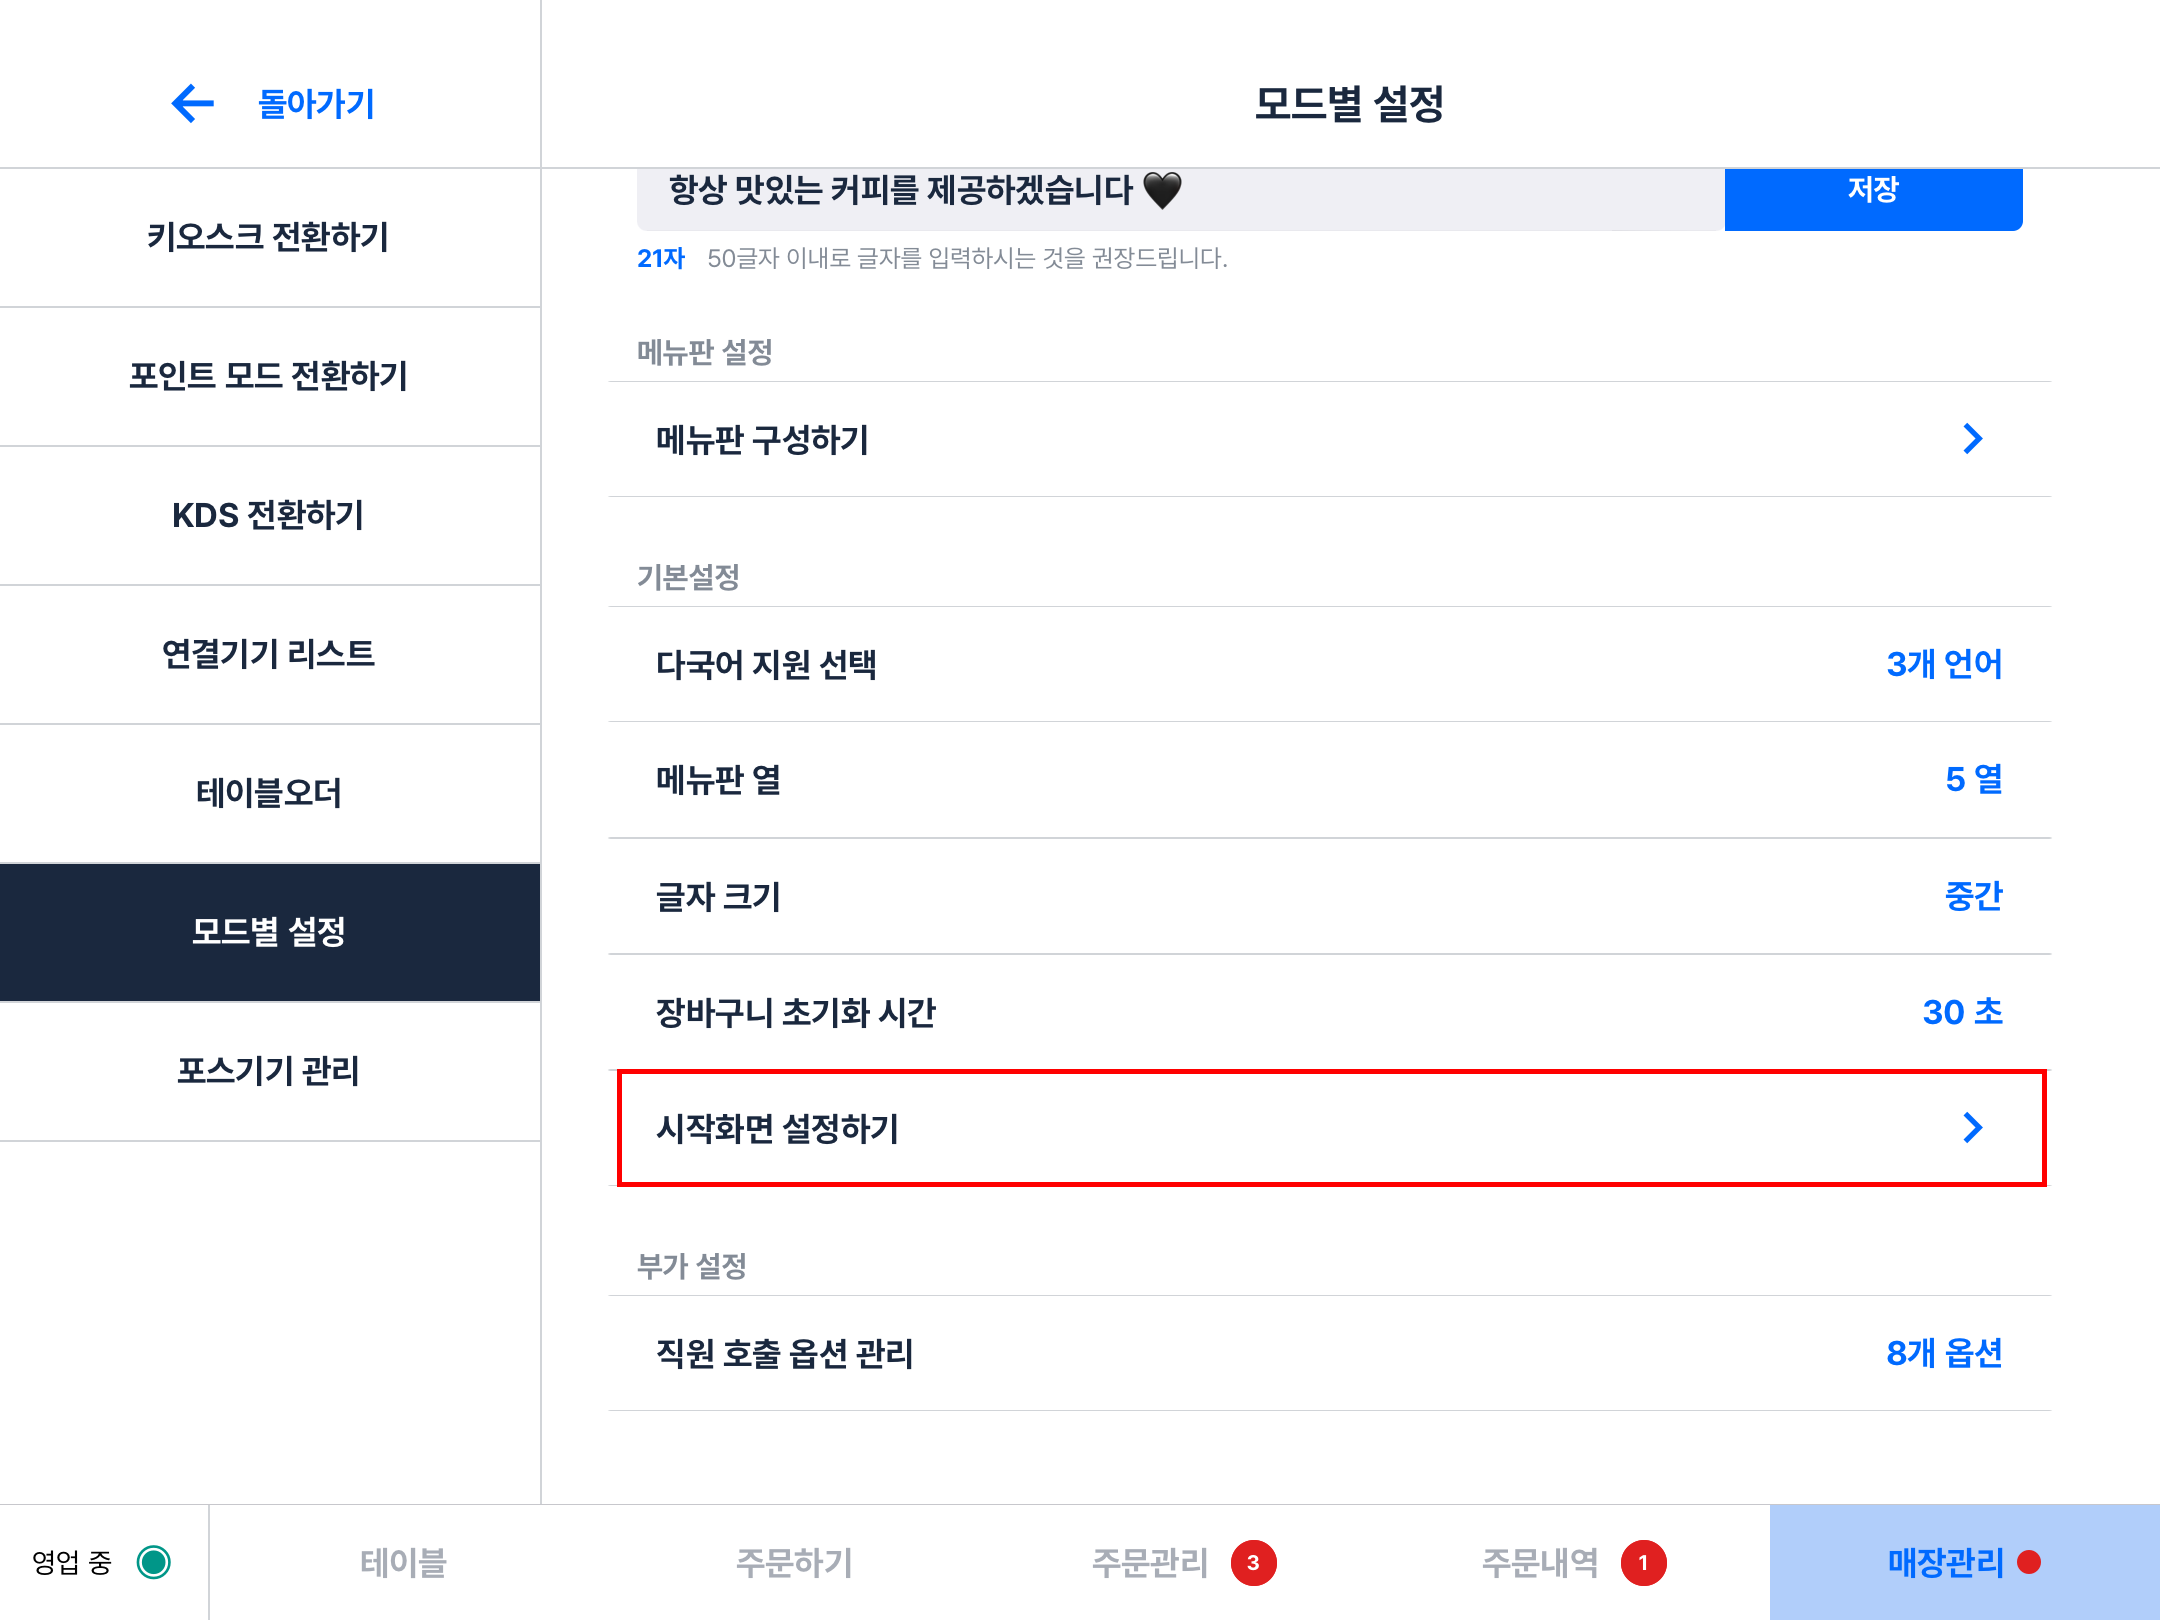Change the 메뉴판 열 5 열 value

pyautogui.click(x=1973, y=780)
